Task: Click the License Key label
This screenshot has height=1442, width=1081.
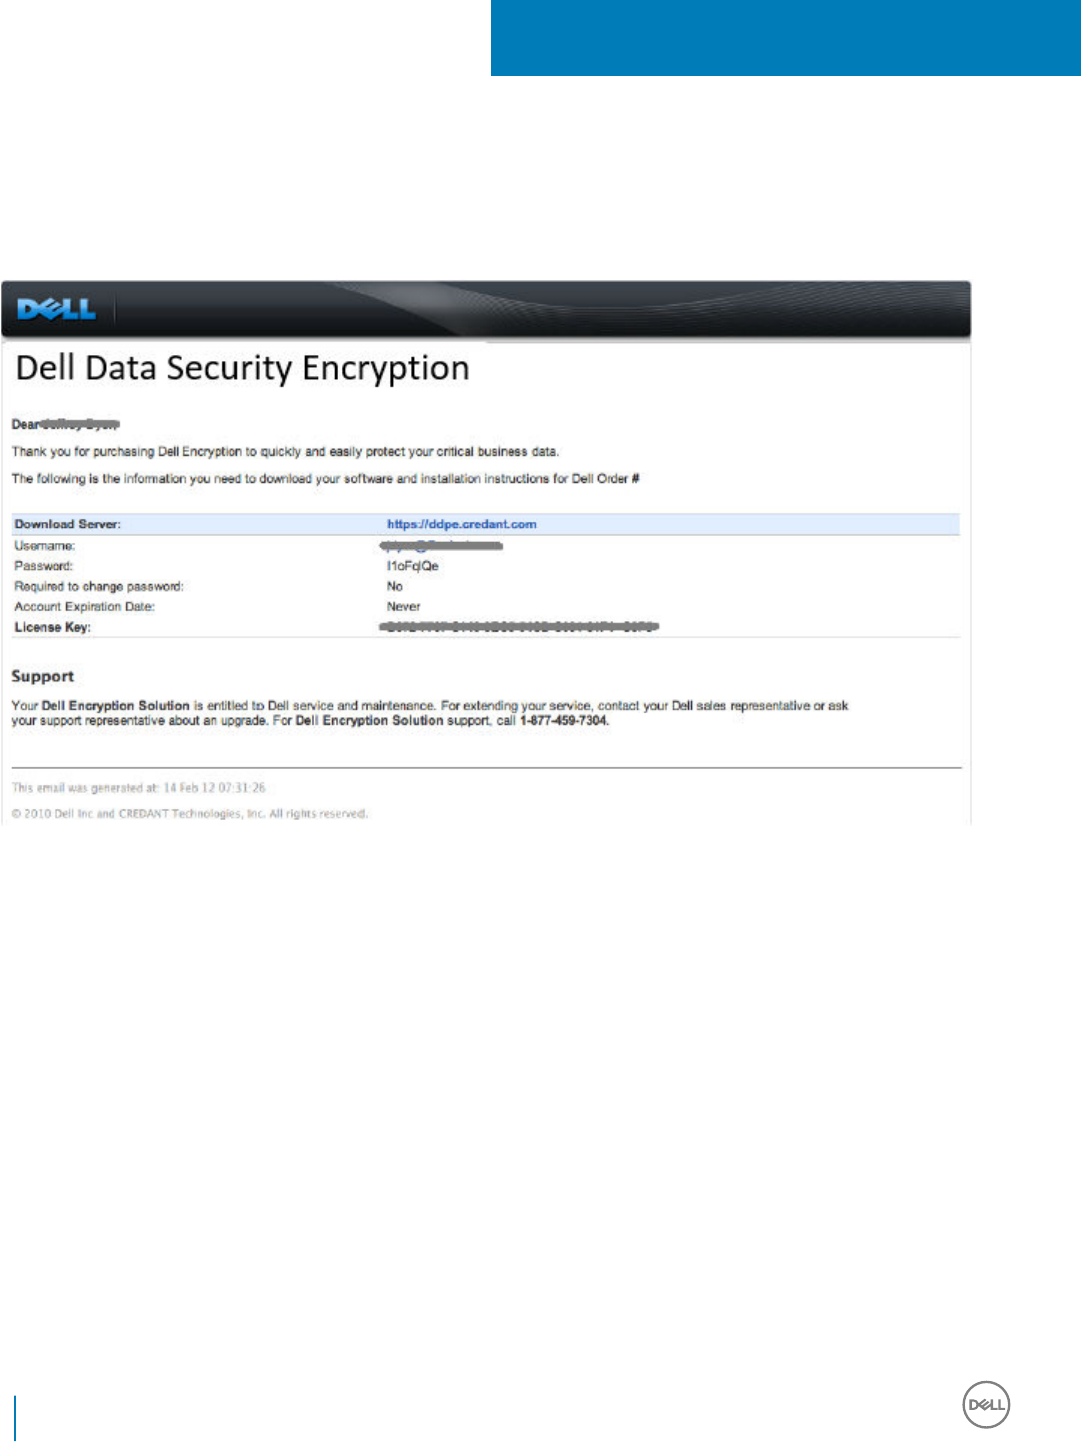Action: [x=52, y=627]
